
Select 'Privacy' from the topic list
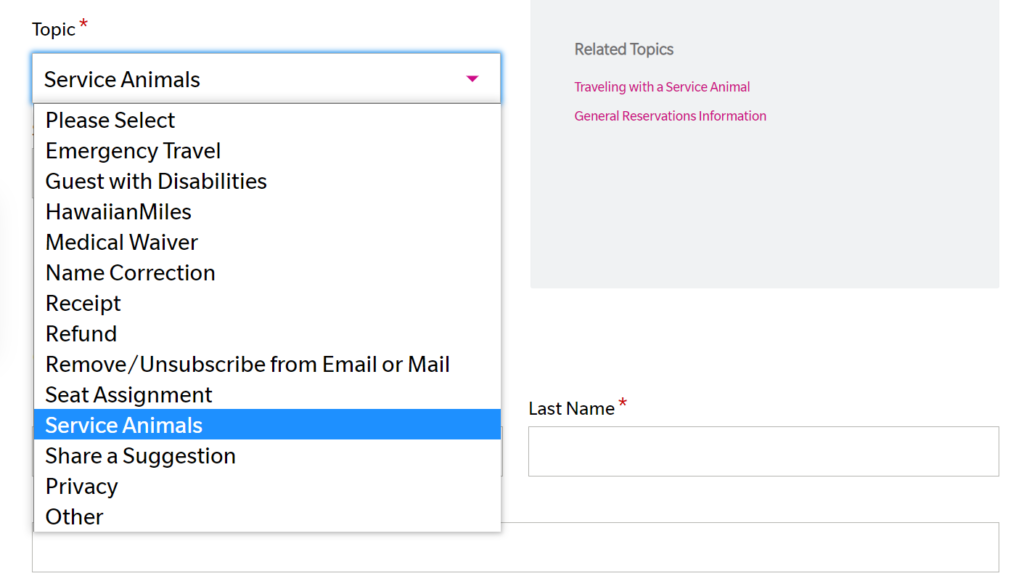(267, 487)
